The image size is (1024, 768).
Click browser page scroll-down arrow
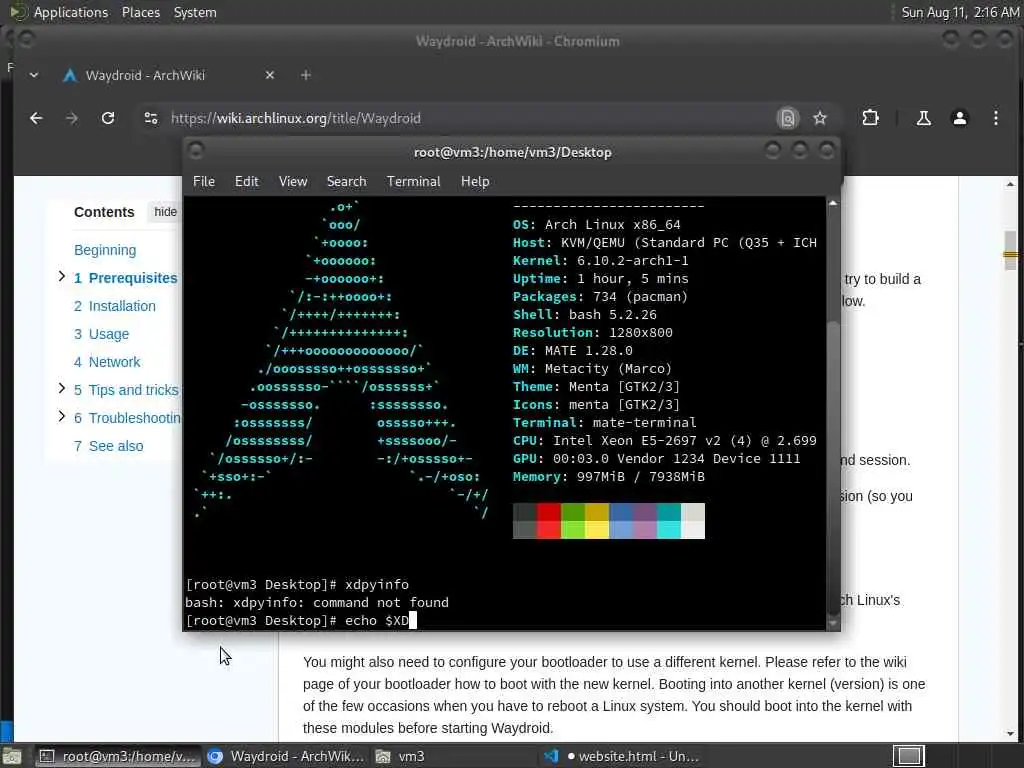pyautogui.click(x=1010, y=733)
